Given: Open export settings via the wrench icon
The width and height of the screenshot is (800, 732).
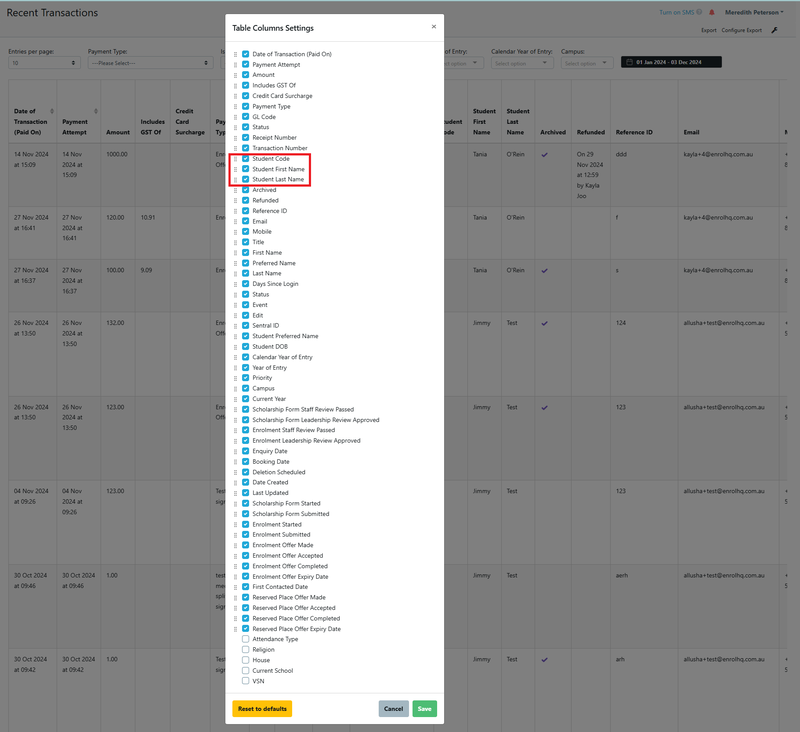Looking at the screenshot, I should click(x=775, y=29).
